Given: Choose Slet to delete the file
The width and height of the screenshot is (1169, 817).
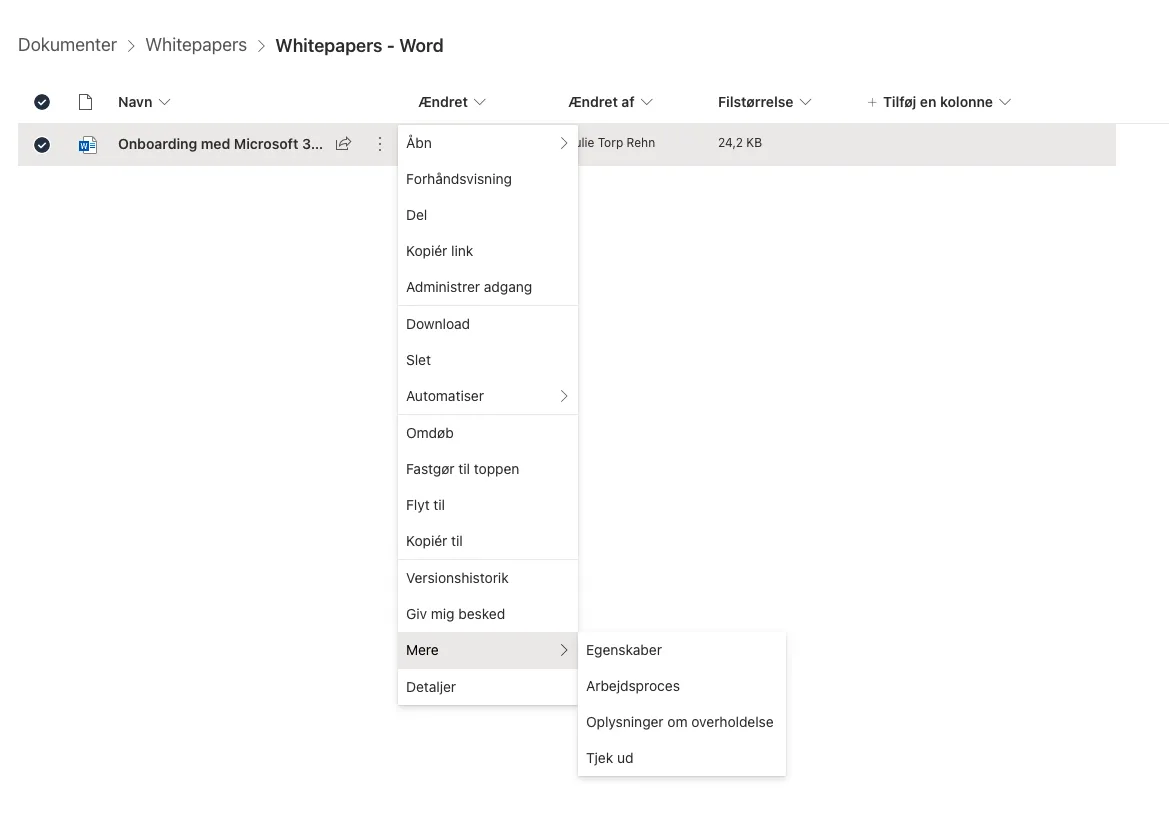Looking at the screenshot, I should click(x=488, y=360).
